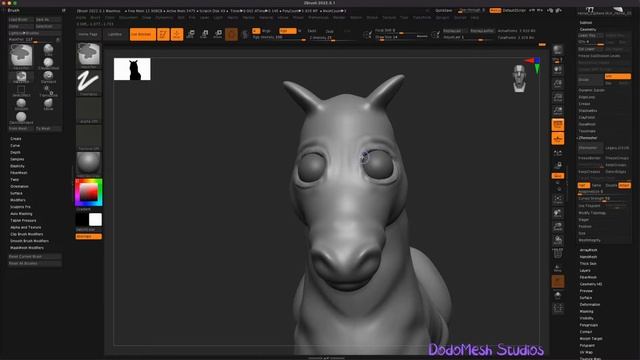Click the color picker square

pos(89,192)
